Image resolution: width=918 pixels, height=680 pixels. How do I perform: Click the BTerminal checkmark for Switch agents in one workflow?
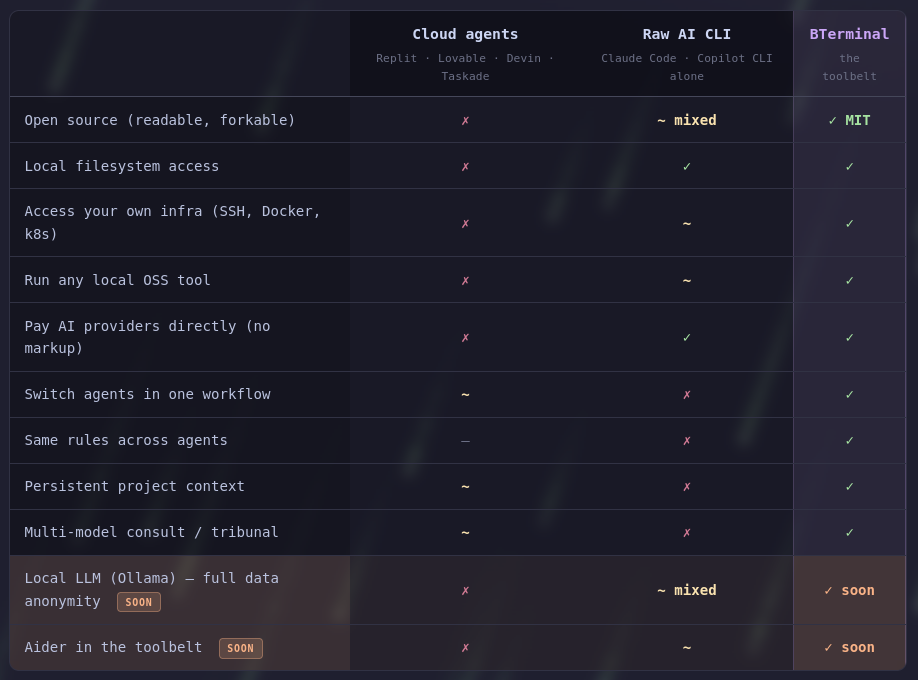pyautogui.click(x=849, y=395)
